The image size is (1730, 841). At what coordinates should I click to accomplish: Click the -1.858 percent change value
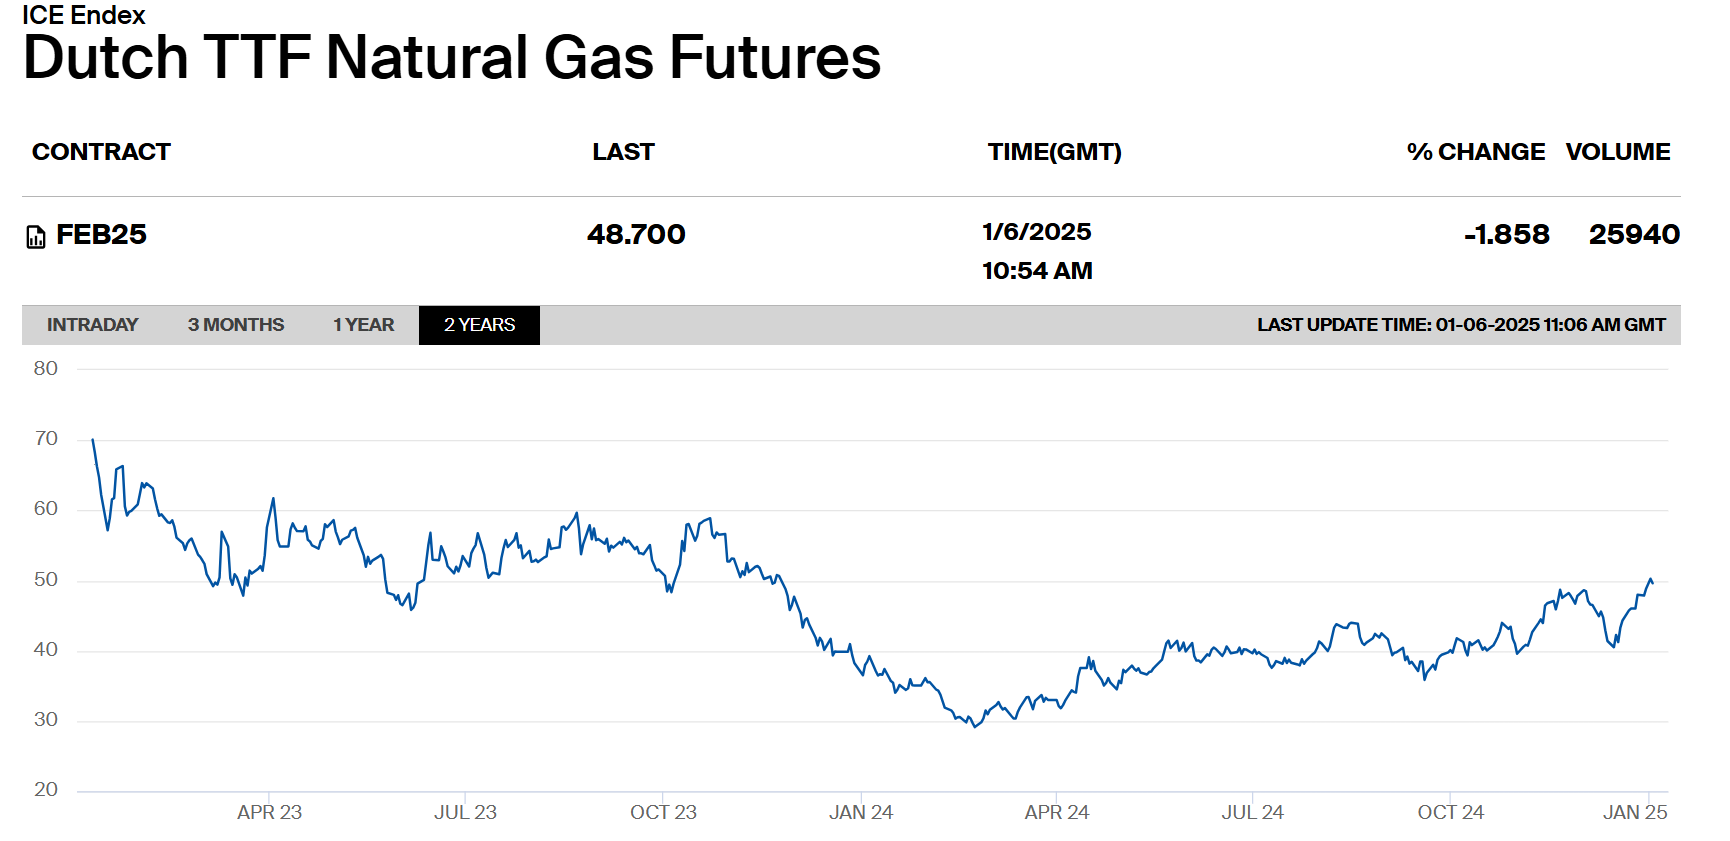click(1506, 235)
